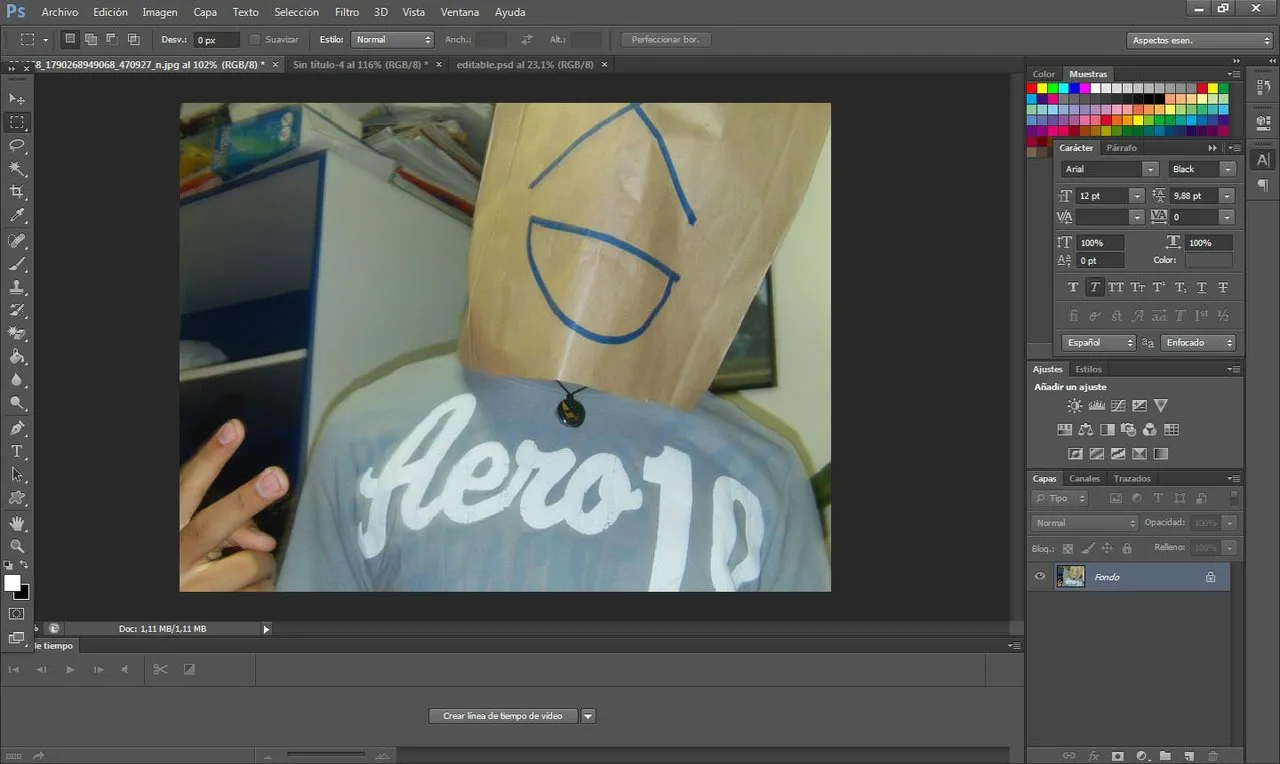Screen dimensions: 1280x764
Task: Select the Eyedropper tool
Action: (17, 215)
